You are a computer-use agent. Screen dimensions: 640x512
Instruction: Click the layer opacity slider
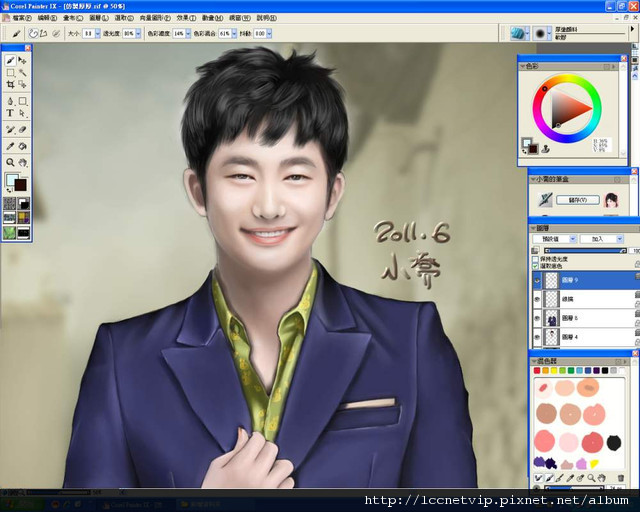(585, 251)
